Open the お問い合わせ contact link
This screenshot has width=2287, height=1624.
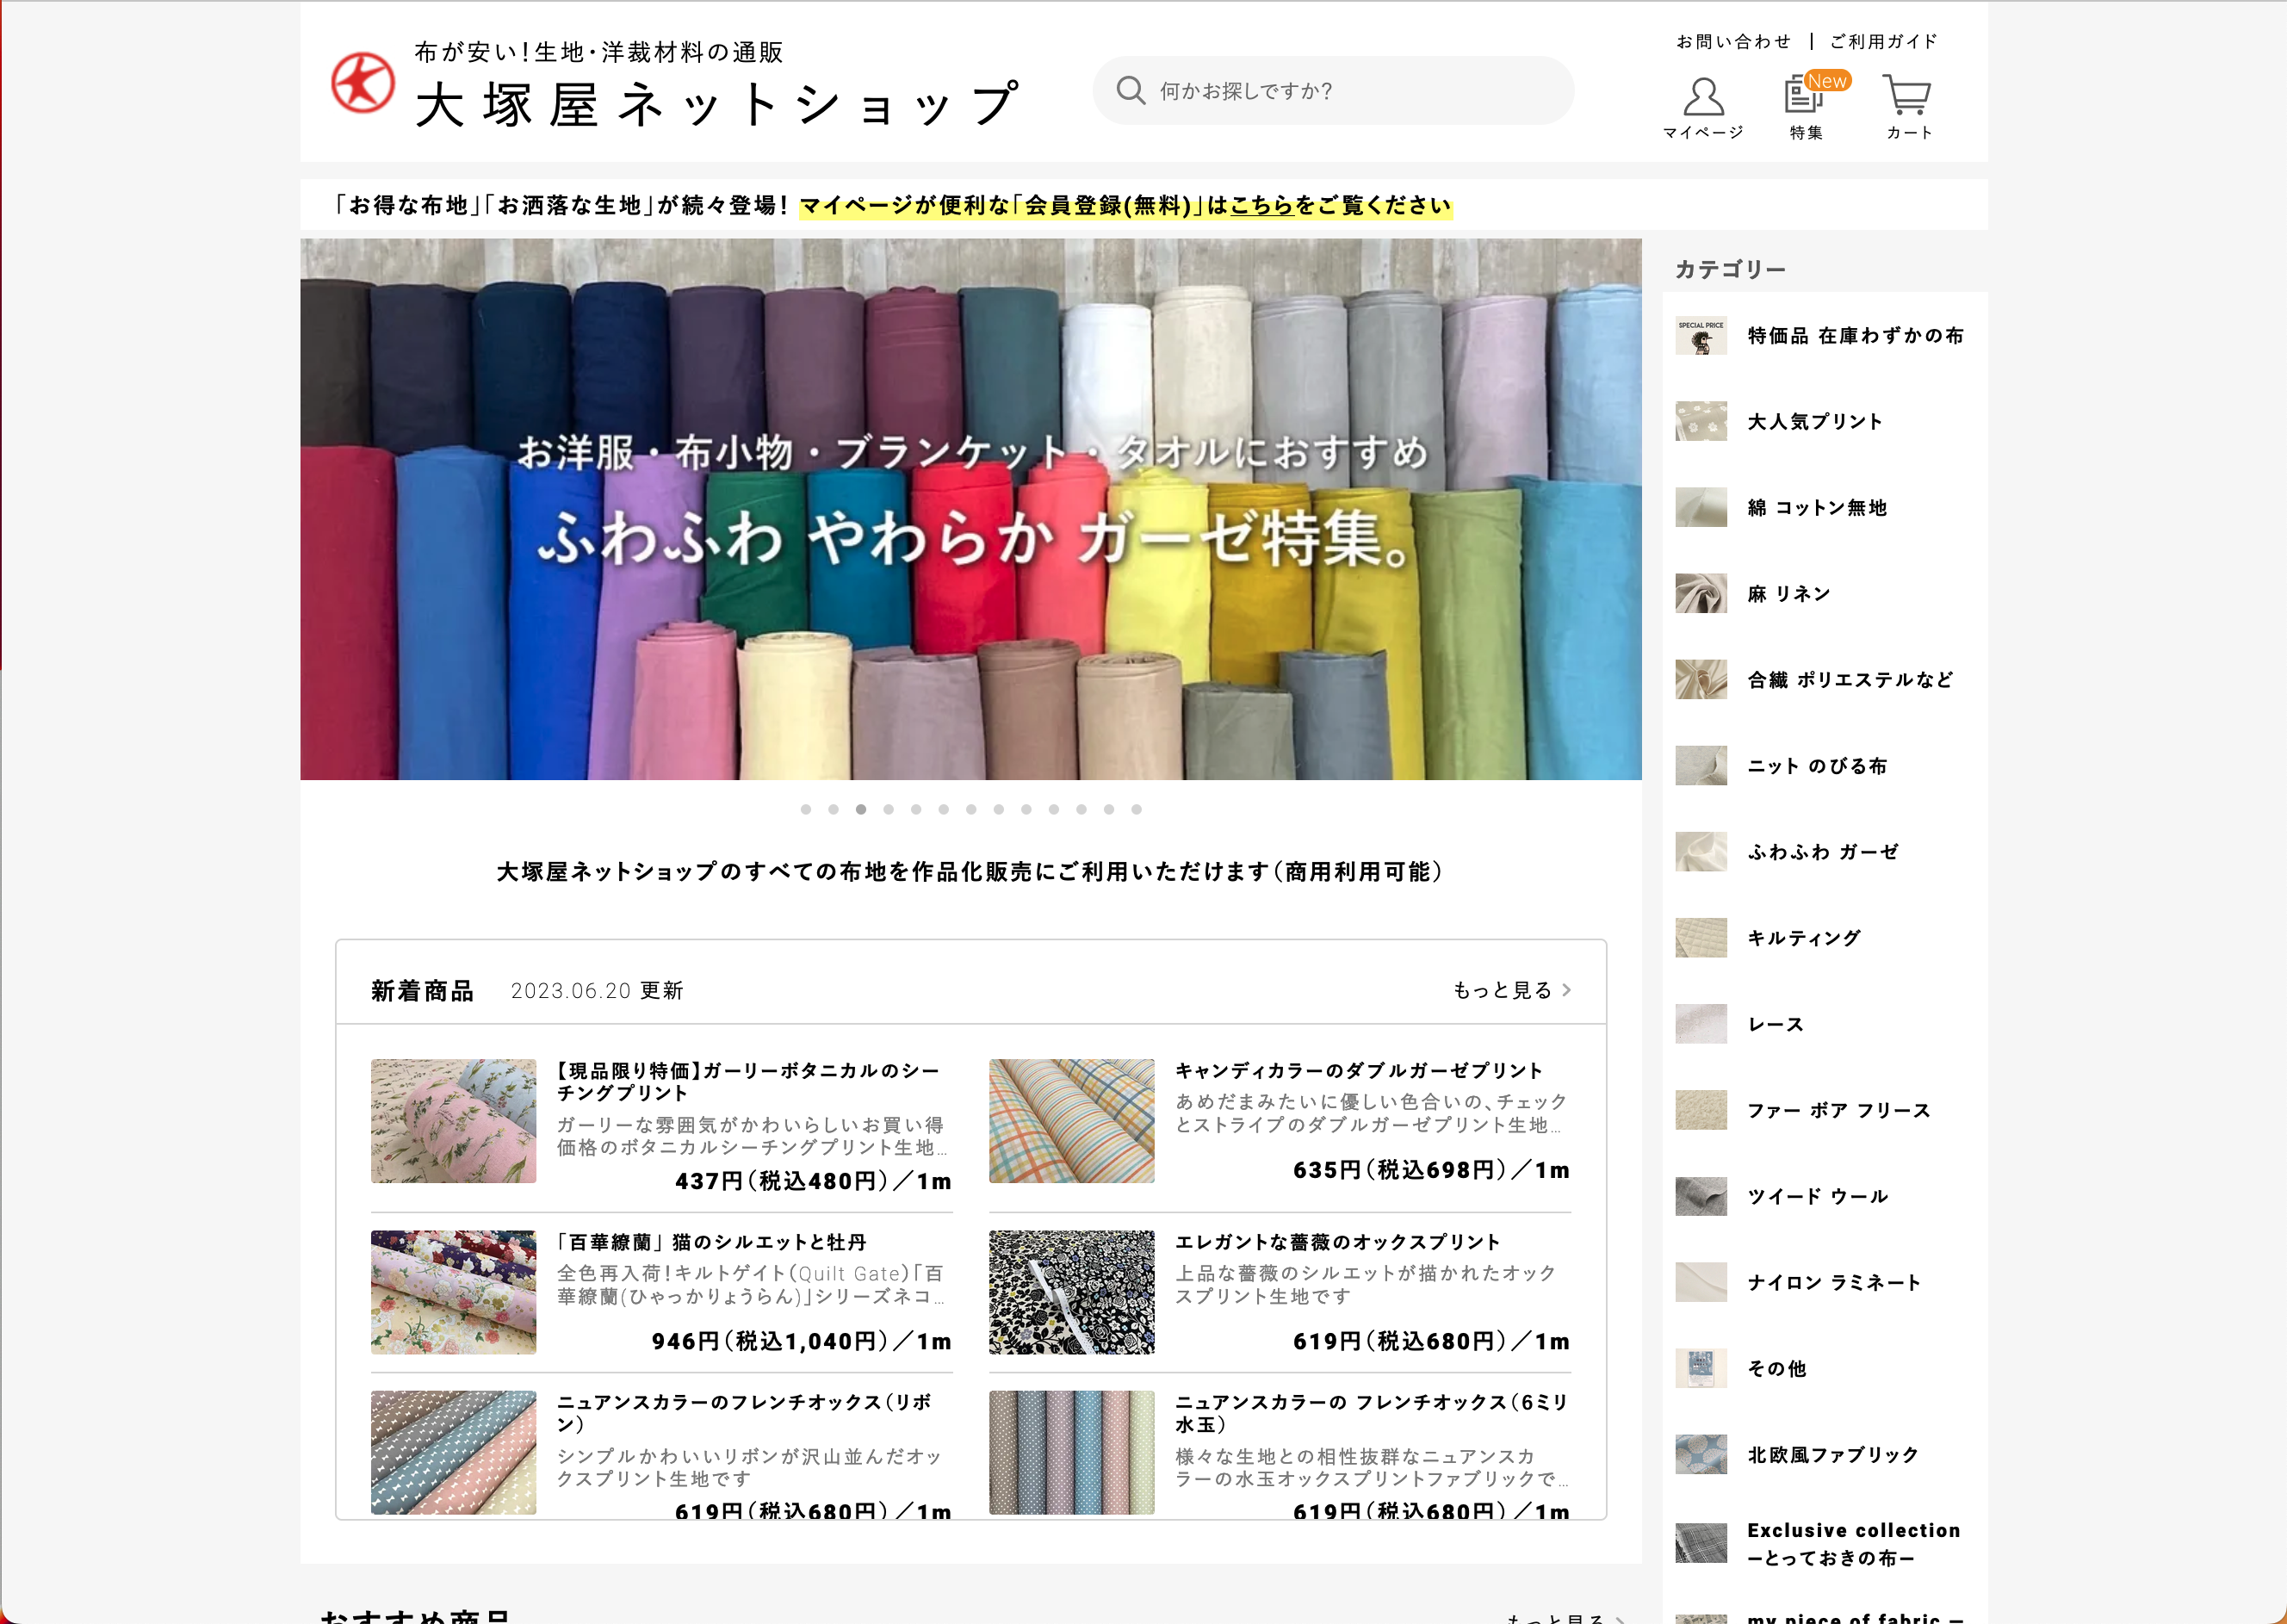(x=1733, y=42)
